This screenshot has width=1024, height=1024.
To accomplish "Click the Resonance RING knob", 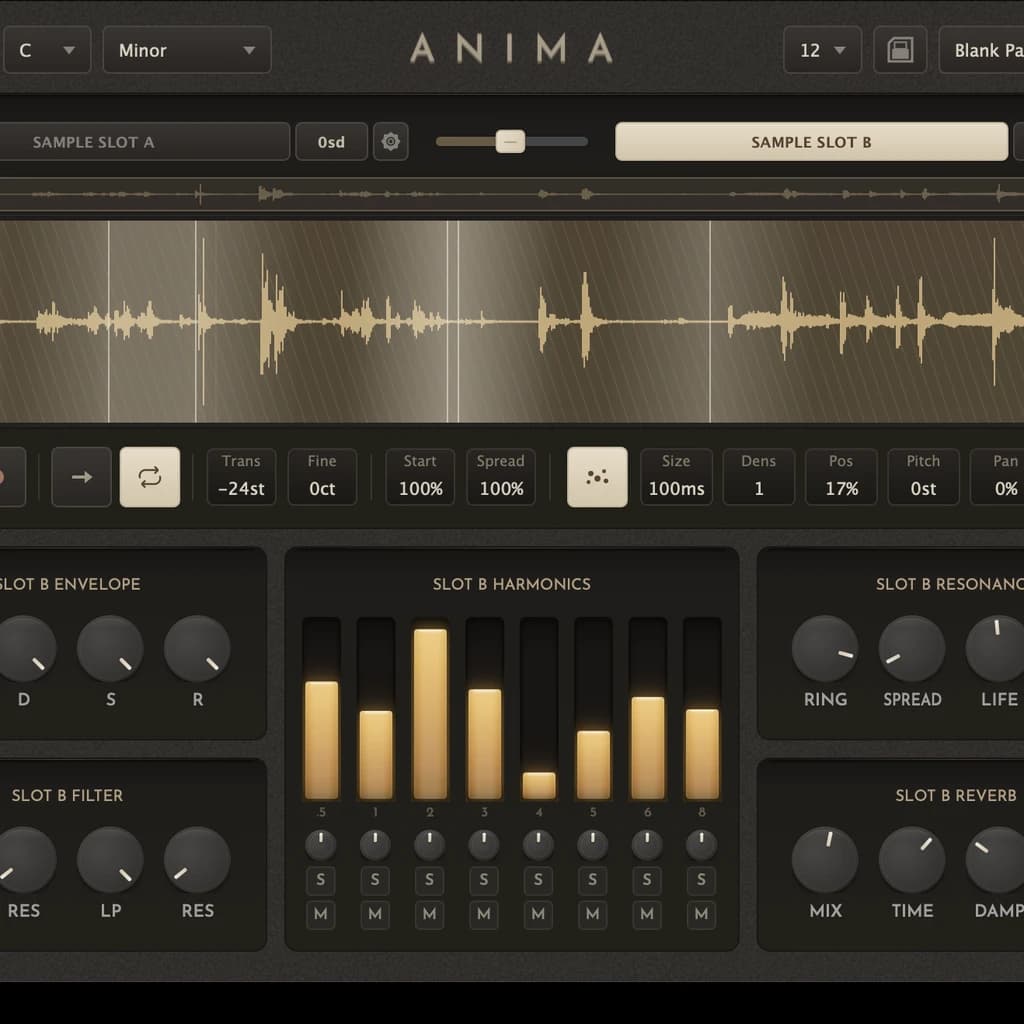I will click(x=825, y=648).
